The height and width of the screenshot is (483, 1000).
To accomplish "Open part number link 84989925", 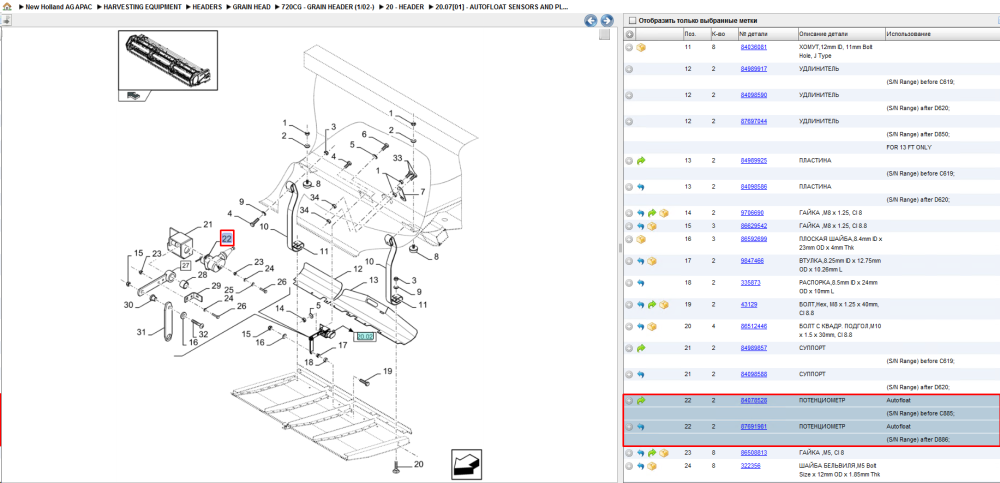I will [x=753, y=161].
